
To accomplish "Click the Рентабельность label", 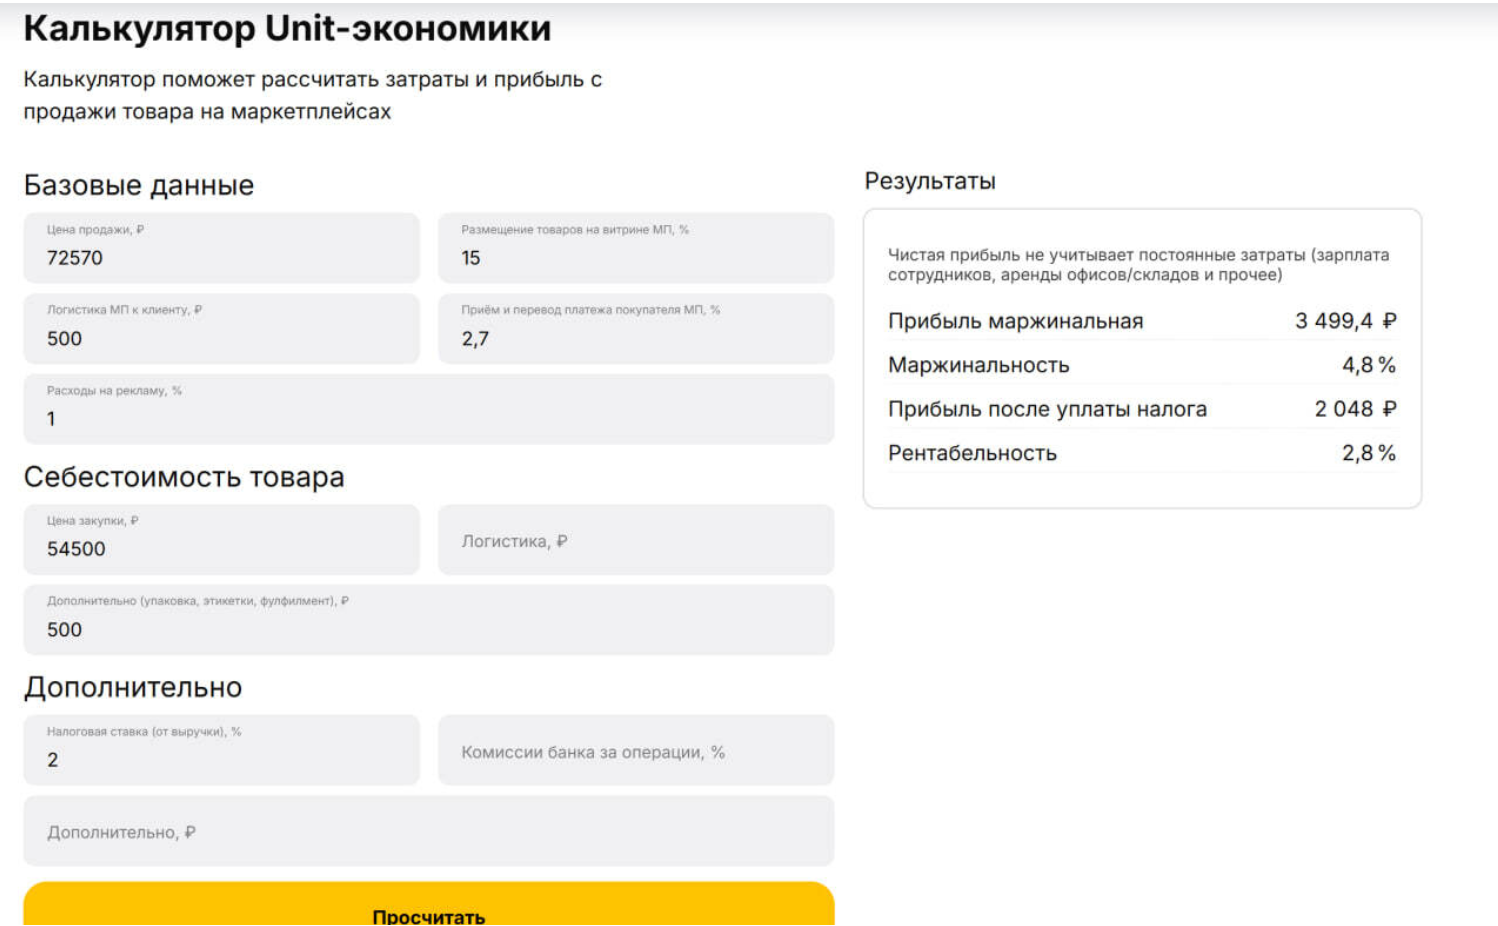I will (x=972, y=453).
